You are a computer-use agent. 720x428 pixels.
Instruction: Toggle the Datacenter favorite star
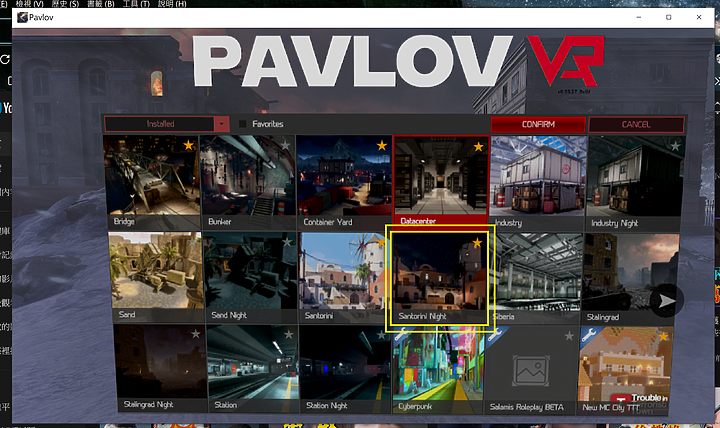478,147
